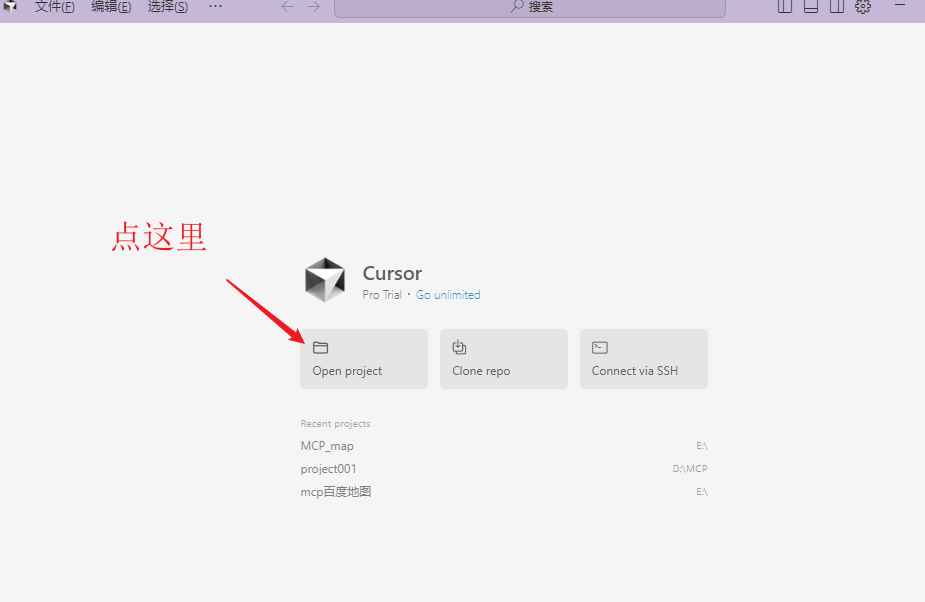The width and height of the screenshot is (925, 602).
Task: Open the 编辑(E) menu
Action: [111, 7]
